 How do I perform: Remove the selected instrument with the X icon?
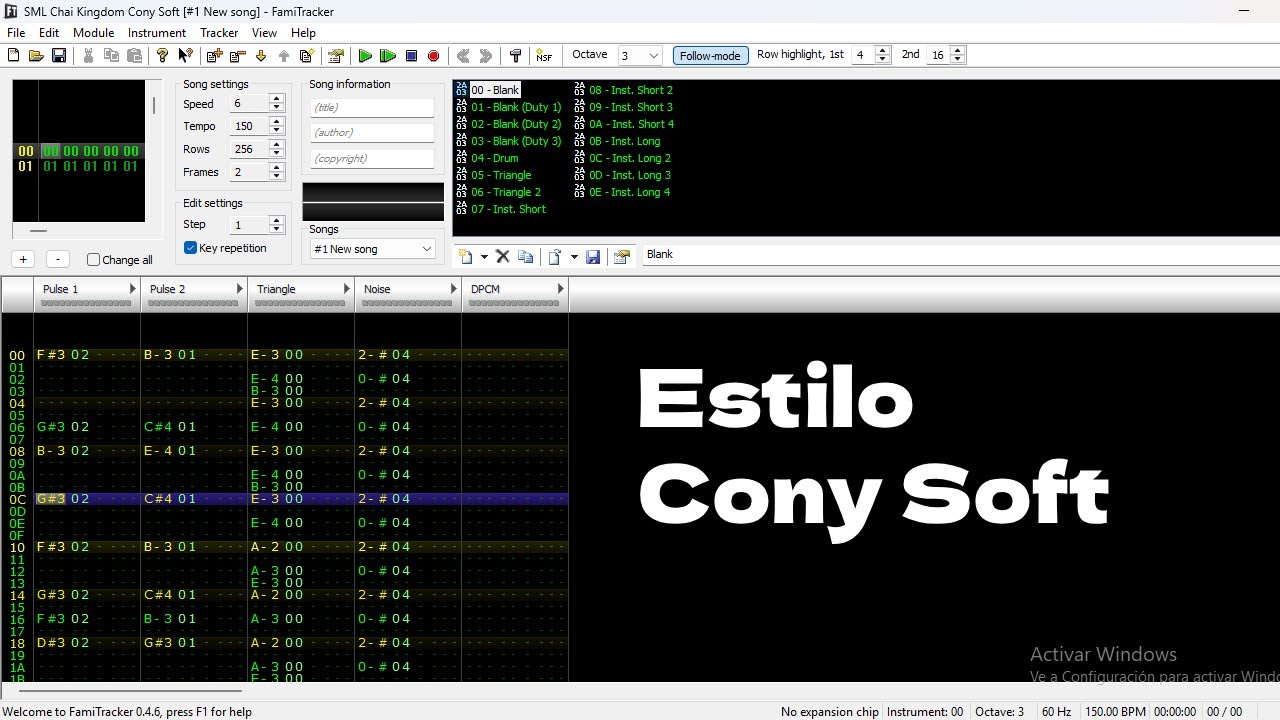[x=503, y=257]
